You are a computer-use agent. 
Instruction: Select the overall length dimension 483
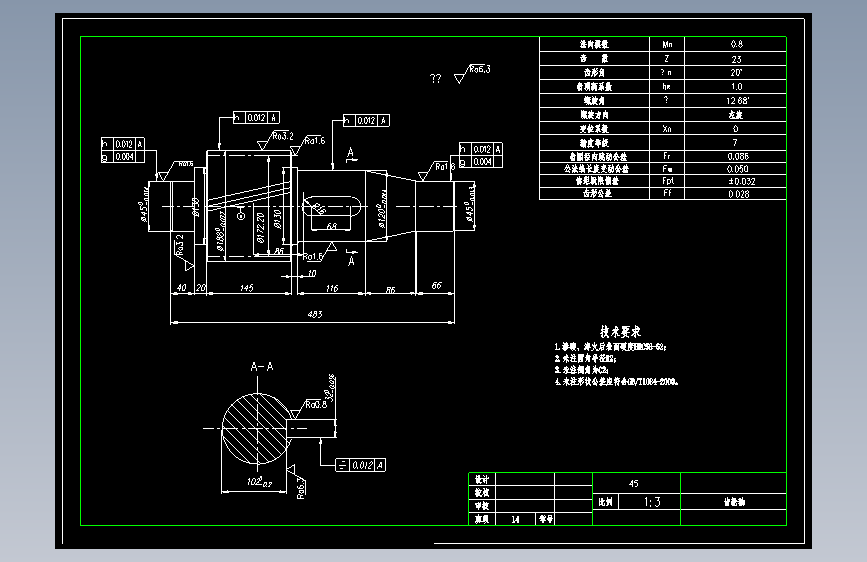(x=315, y=314)
